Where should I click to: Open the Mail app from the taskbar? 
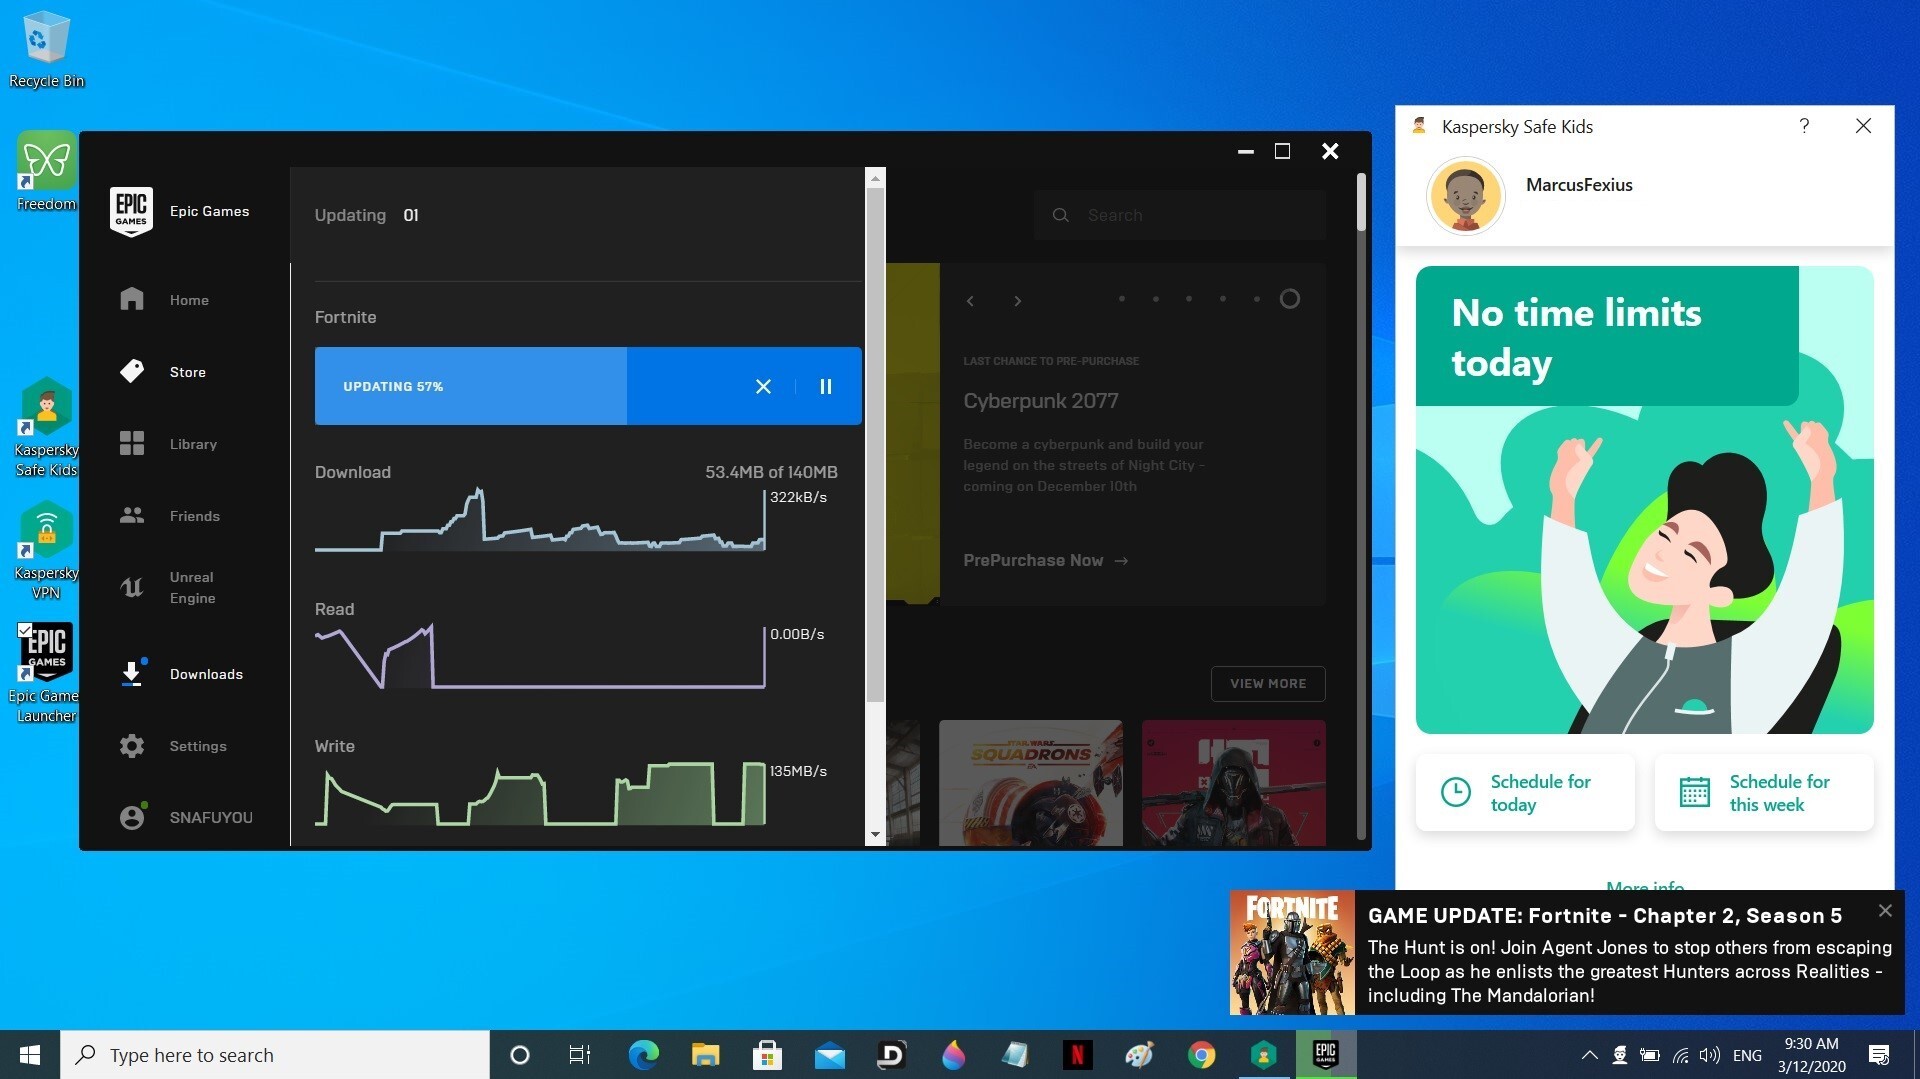829,1055
